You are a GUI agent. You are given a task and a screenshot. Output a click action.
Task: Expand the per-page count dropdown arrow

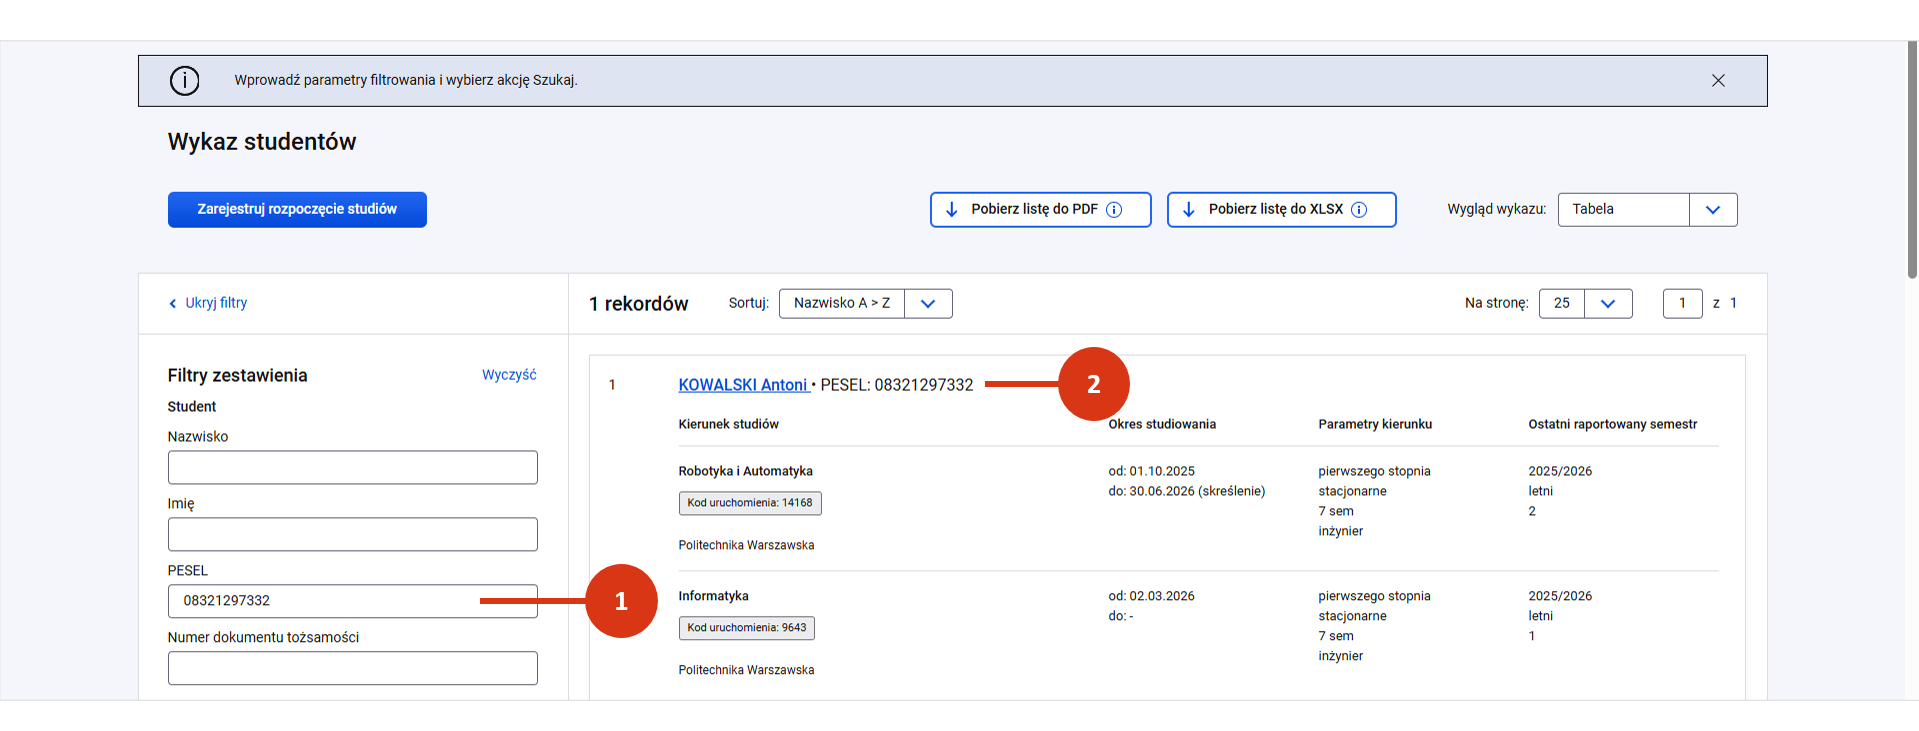[x=1608, y=303]
